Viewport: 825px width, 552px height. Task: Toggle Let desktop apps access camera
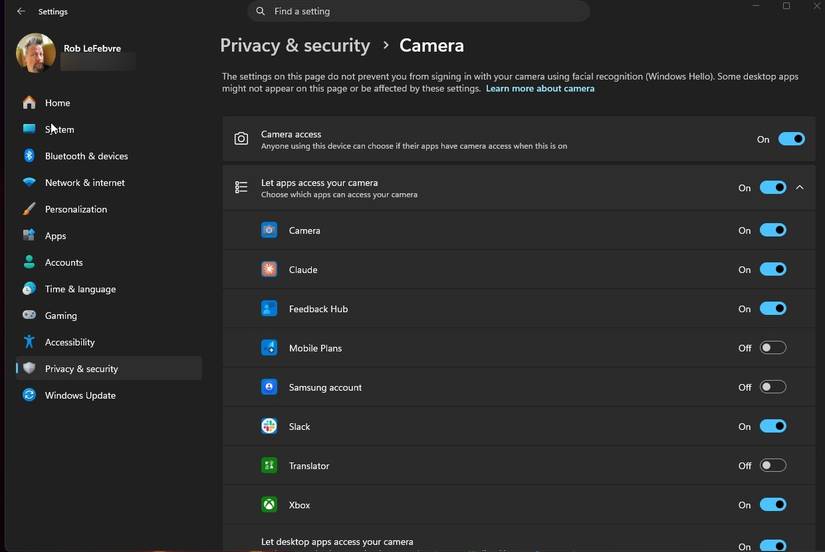click(772, 546)
